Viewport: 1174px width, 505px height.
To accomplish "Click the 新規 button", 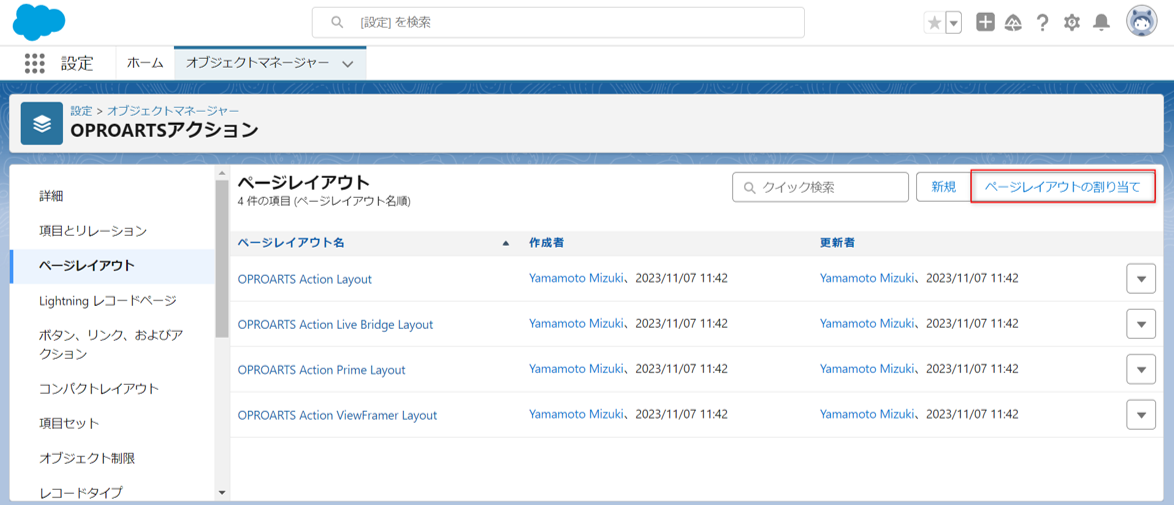I will pyautogui.click(x=943, y=187).
